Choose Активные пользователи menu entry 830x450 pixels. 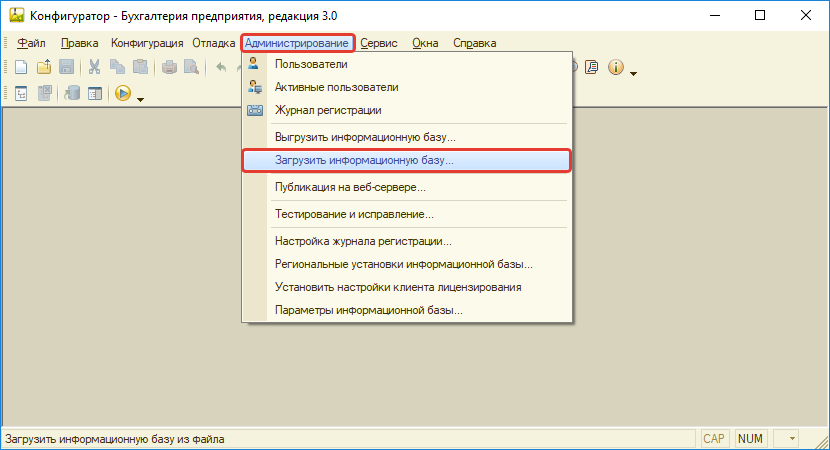pos(407,87)
